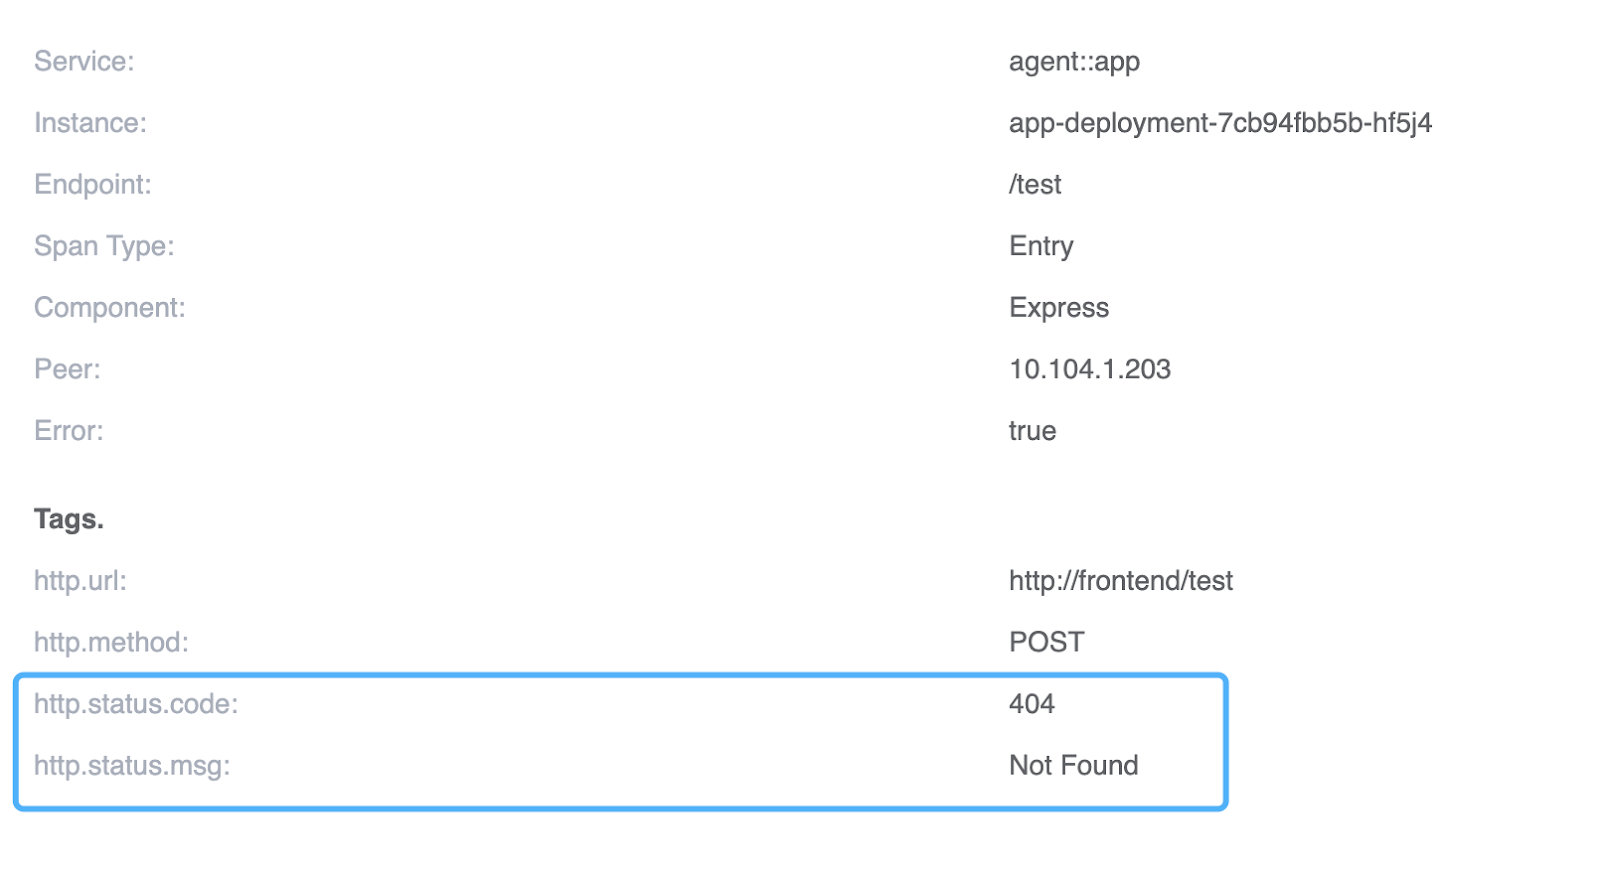Click the Error value true
Image resolution: width=1600 pixels, height=880 pixels.
click(1032, 431)
